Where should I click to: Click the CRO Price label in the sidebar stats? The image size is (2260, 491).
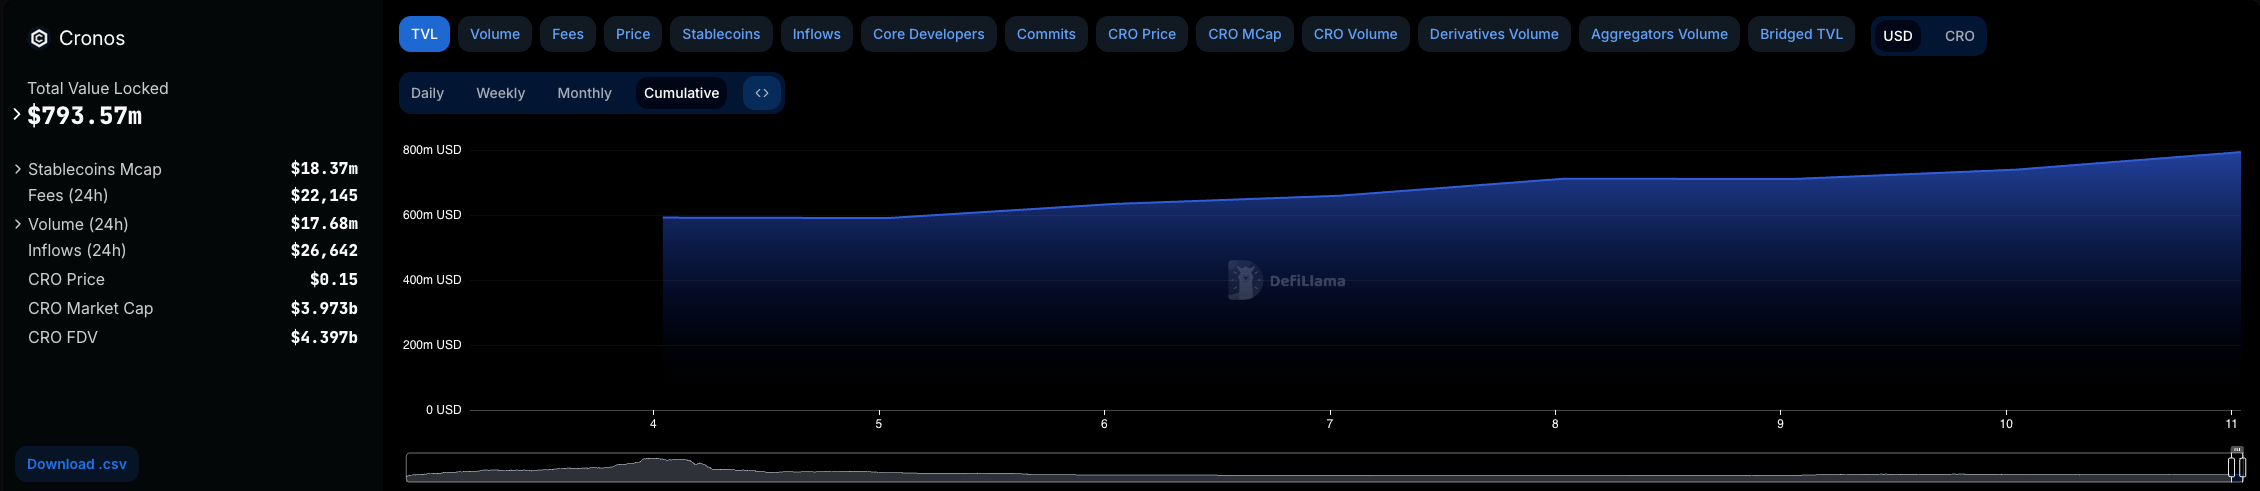tap(66, 279)
